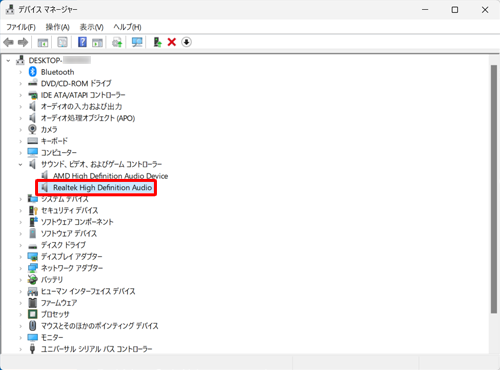The width and height of the screenshot is (500, 370).
Task: Minimize the デバイス マネージャー window
Action: [x=425, y=10]
